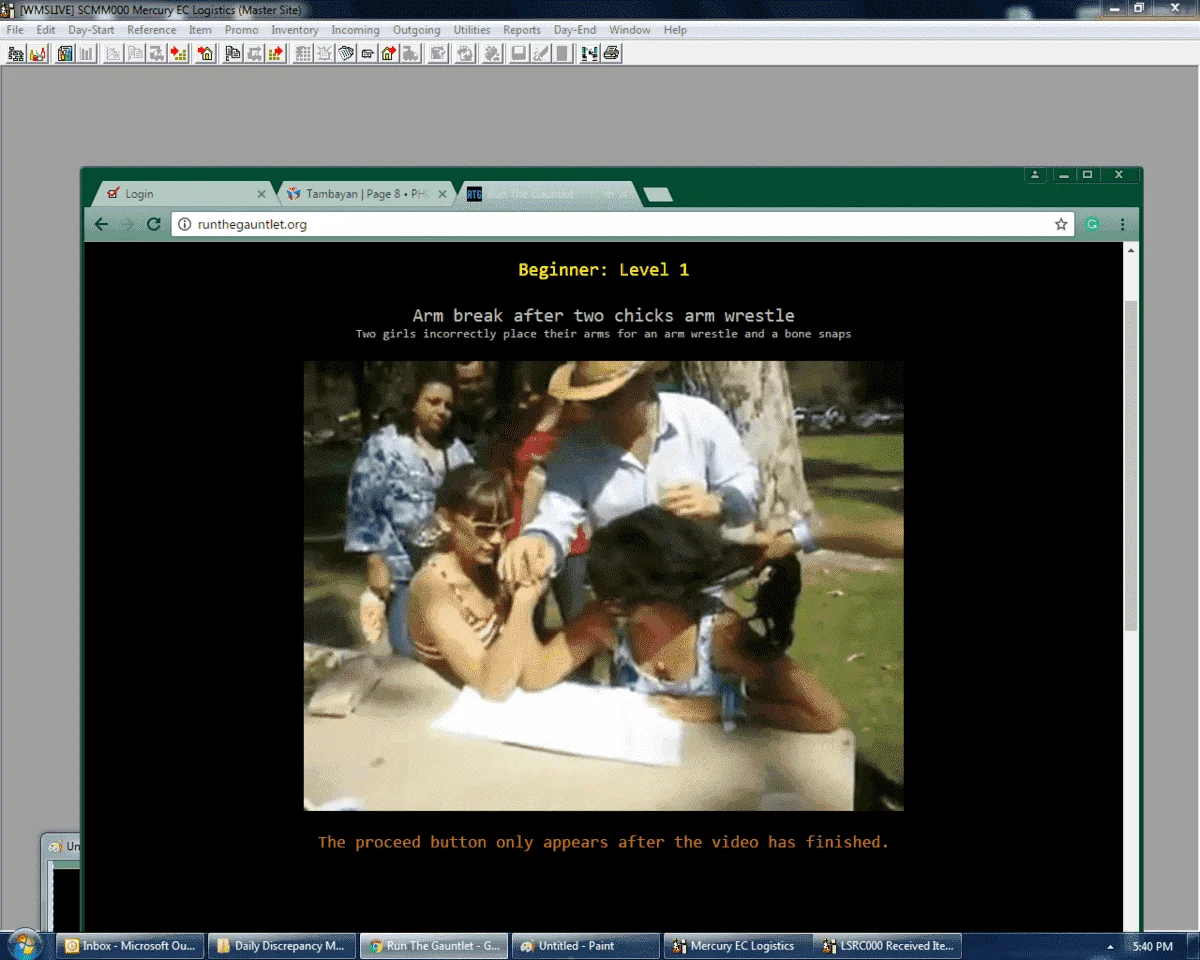Go forward in the Chrome browser

point(127,224)
